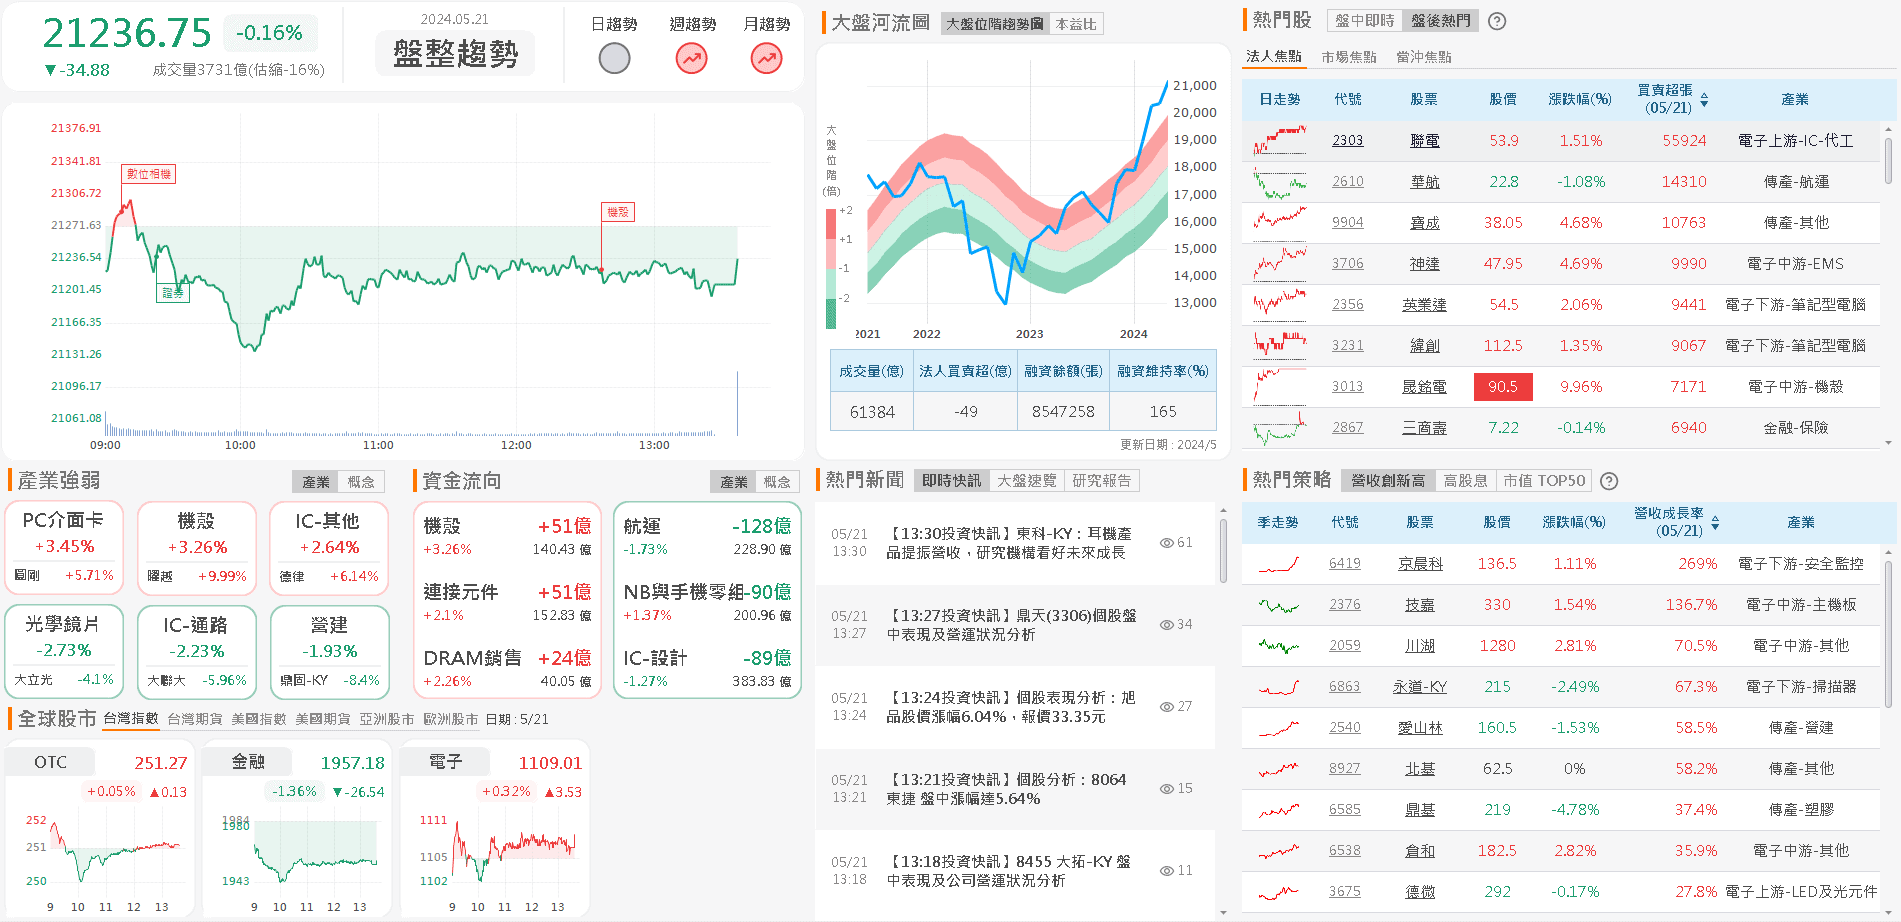Select 大盤速覽 news tab
Image resolution: width=1901 pixels, height=922 pixels.
coord(1027,481)
